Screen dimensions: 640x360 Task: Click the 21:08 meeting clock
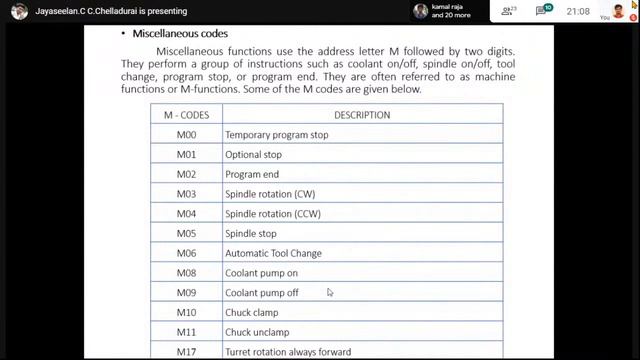[578, 11]
